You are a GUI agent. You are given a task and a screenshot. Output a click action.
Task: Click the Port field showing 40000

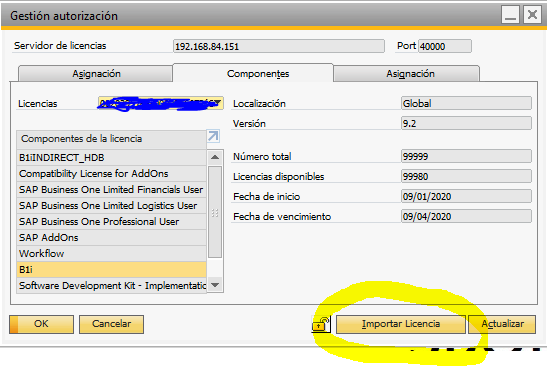(445, 46)
